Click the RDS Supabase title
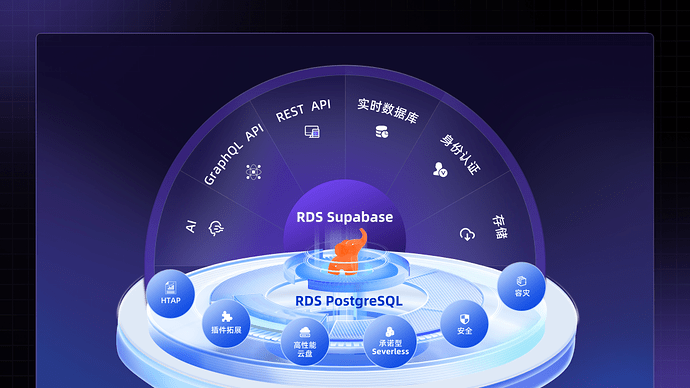This screenshot has width=690, height=388. point(345,217)
